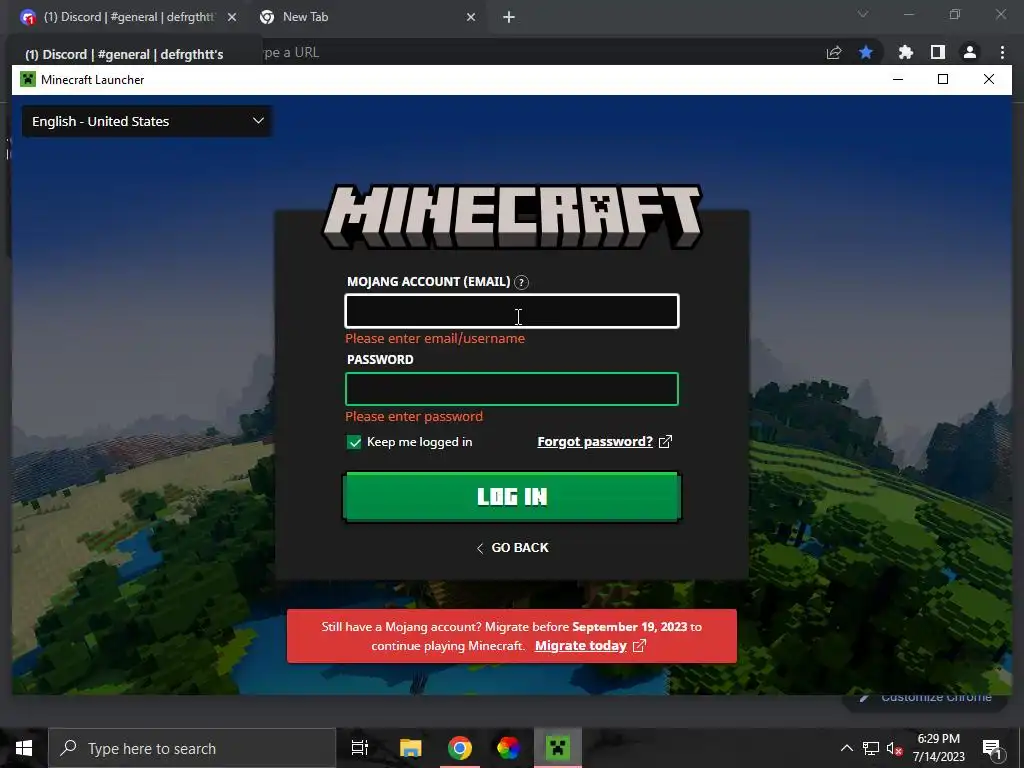
Task: Click the Mojang account email input field
Action: (x=512, y=311)
